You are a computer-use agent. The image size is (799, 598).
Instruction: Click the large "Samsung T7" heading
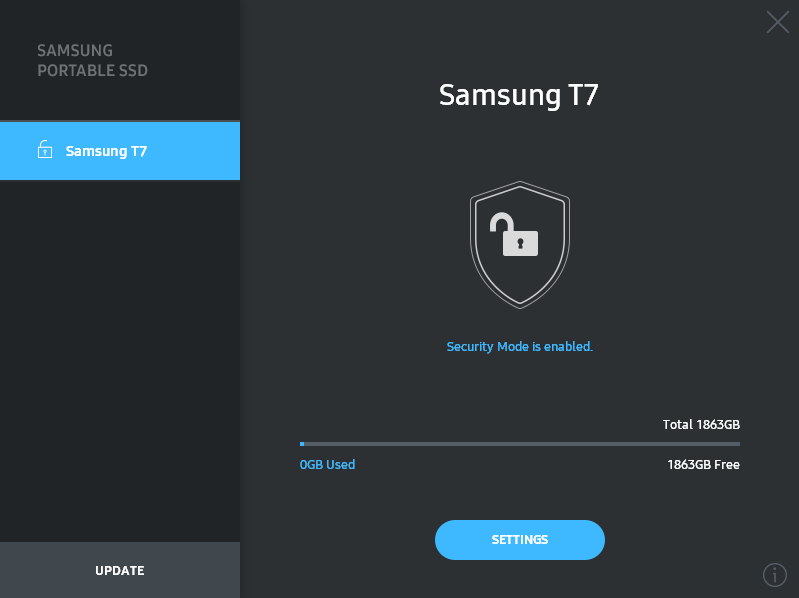point(519,96)
